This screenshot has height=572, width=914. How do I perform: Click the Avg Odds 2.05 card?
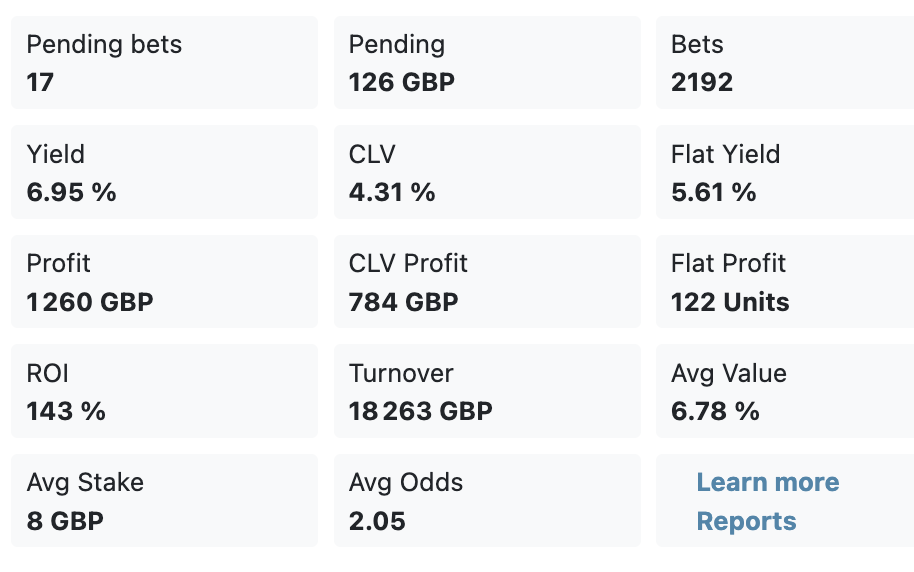[x=487, y=500]
